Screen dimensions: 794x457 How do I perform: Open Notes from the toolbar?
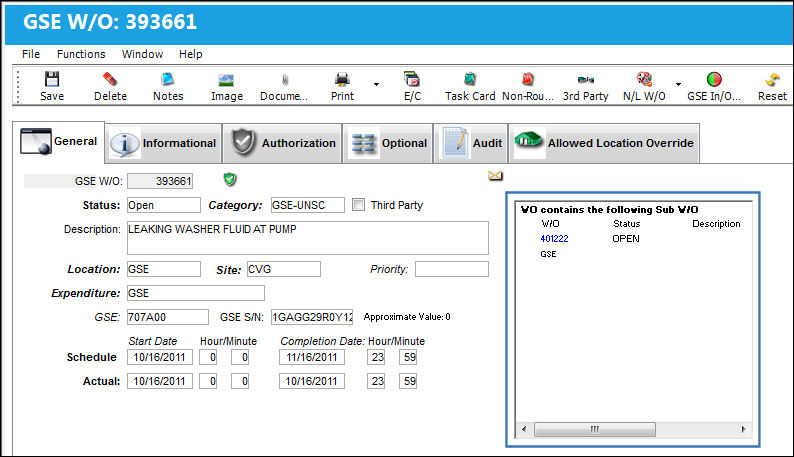(168, 80)
